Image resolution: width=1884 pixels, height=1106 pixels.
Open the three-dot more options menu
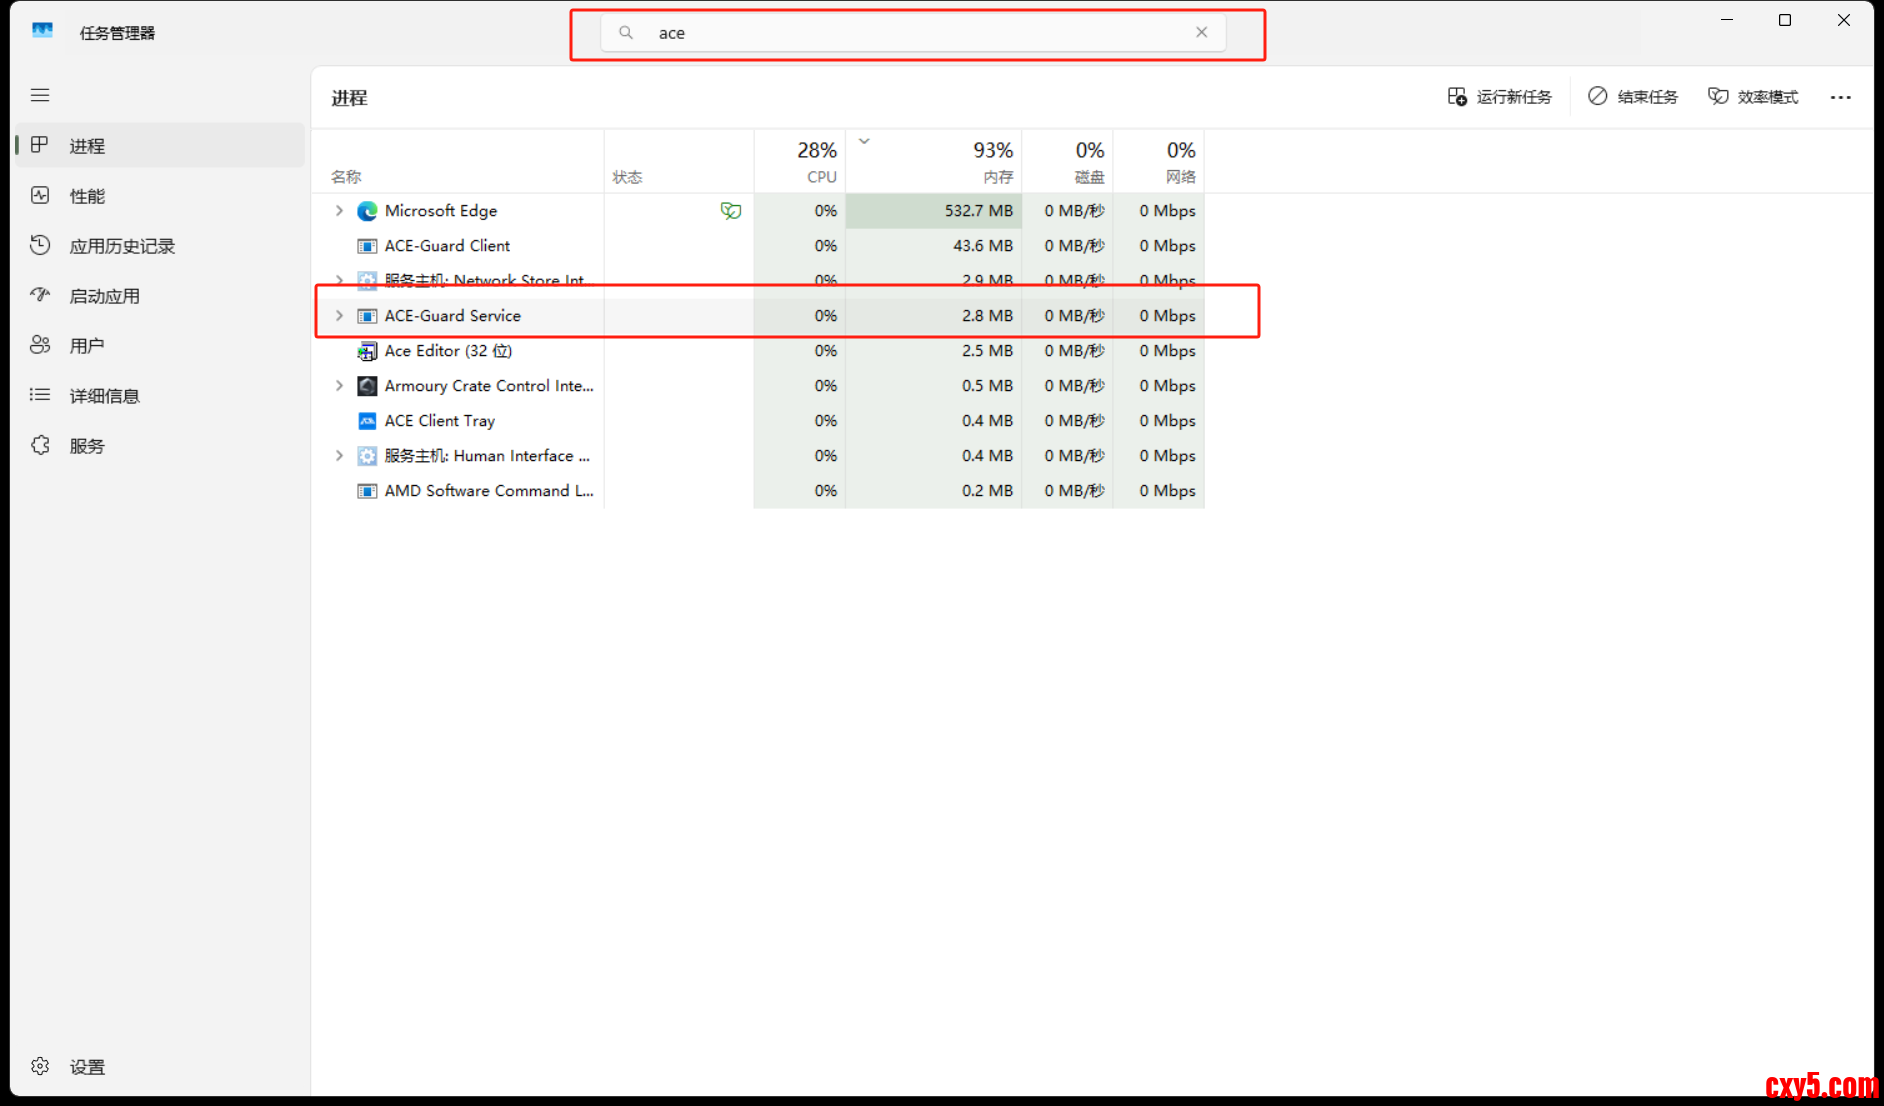[x=1840, y=97]
